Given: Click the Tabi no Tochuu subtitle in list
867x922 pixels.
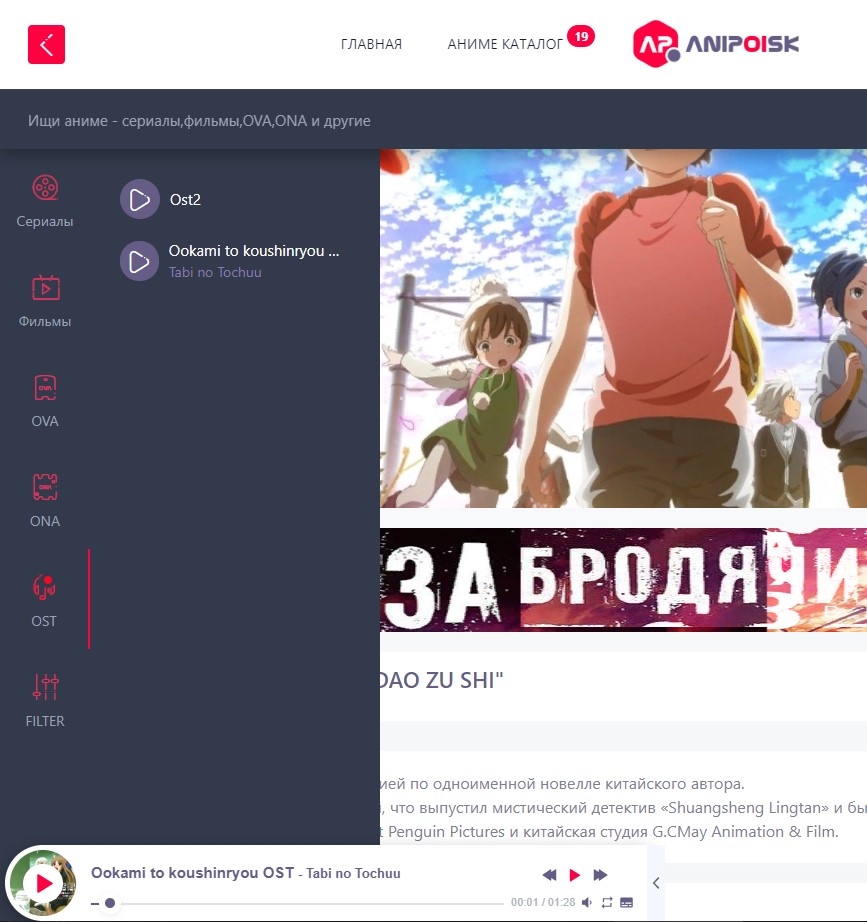Looking at the screenshot, I should (215, 272).
